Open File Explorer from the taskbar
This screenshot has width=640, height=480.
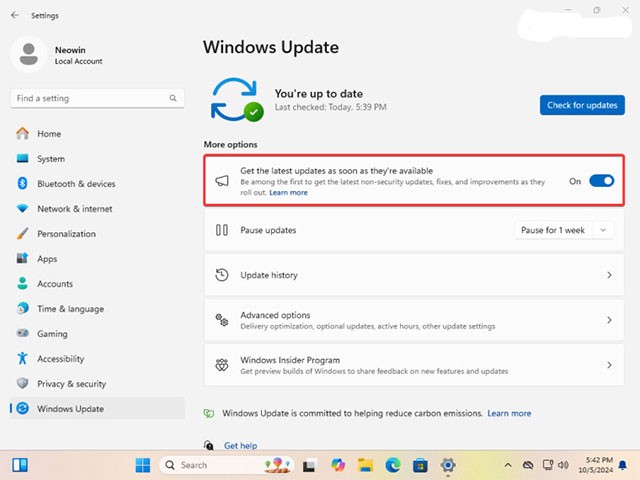(x=365, y=465)
